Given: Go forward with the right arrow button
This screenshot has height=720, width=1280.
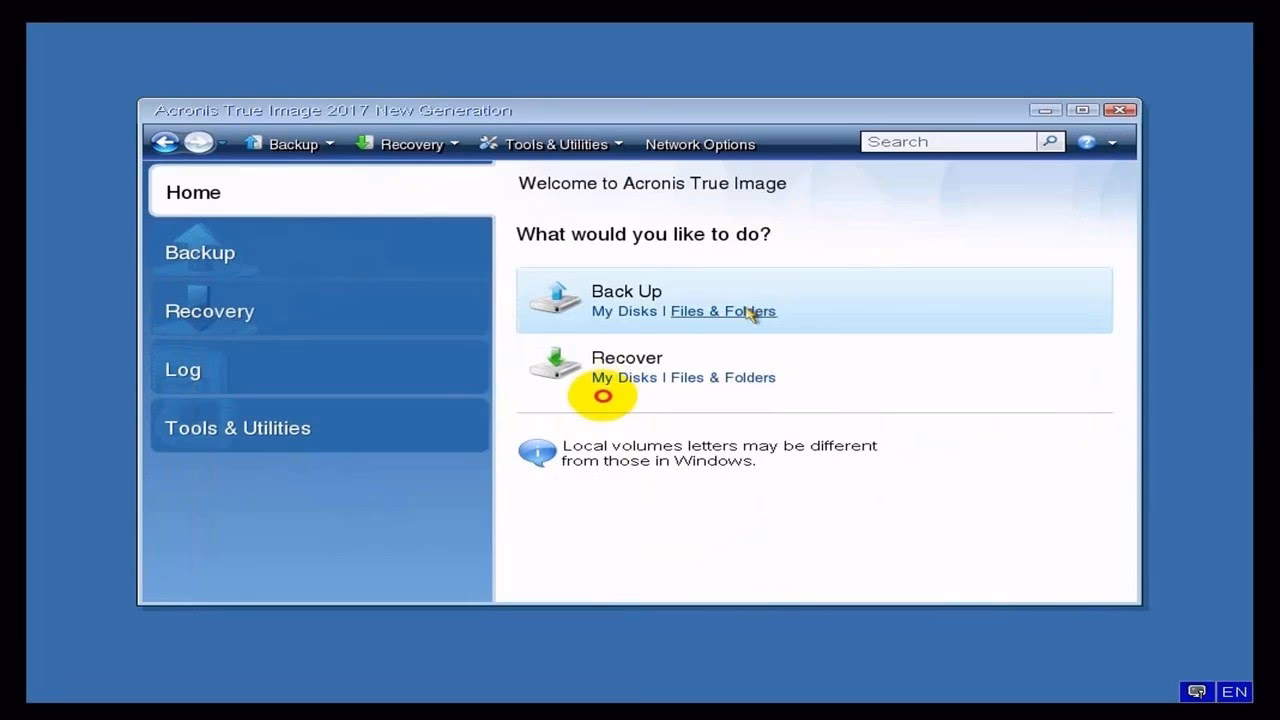Looking at the screenshot, I should (198, 143).
